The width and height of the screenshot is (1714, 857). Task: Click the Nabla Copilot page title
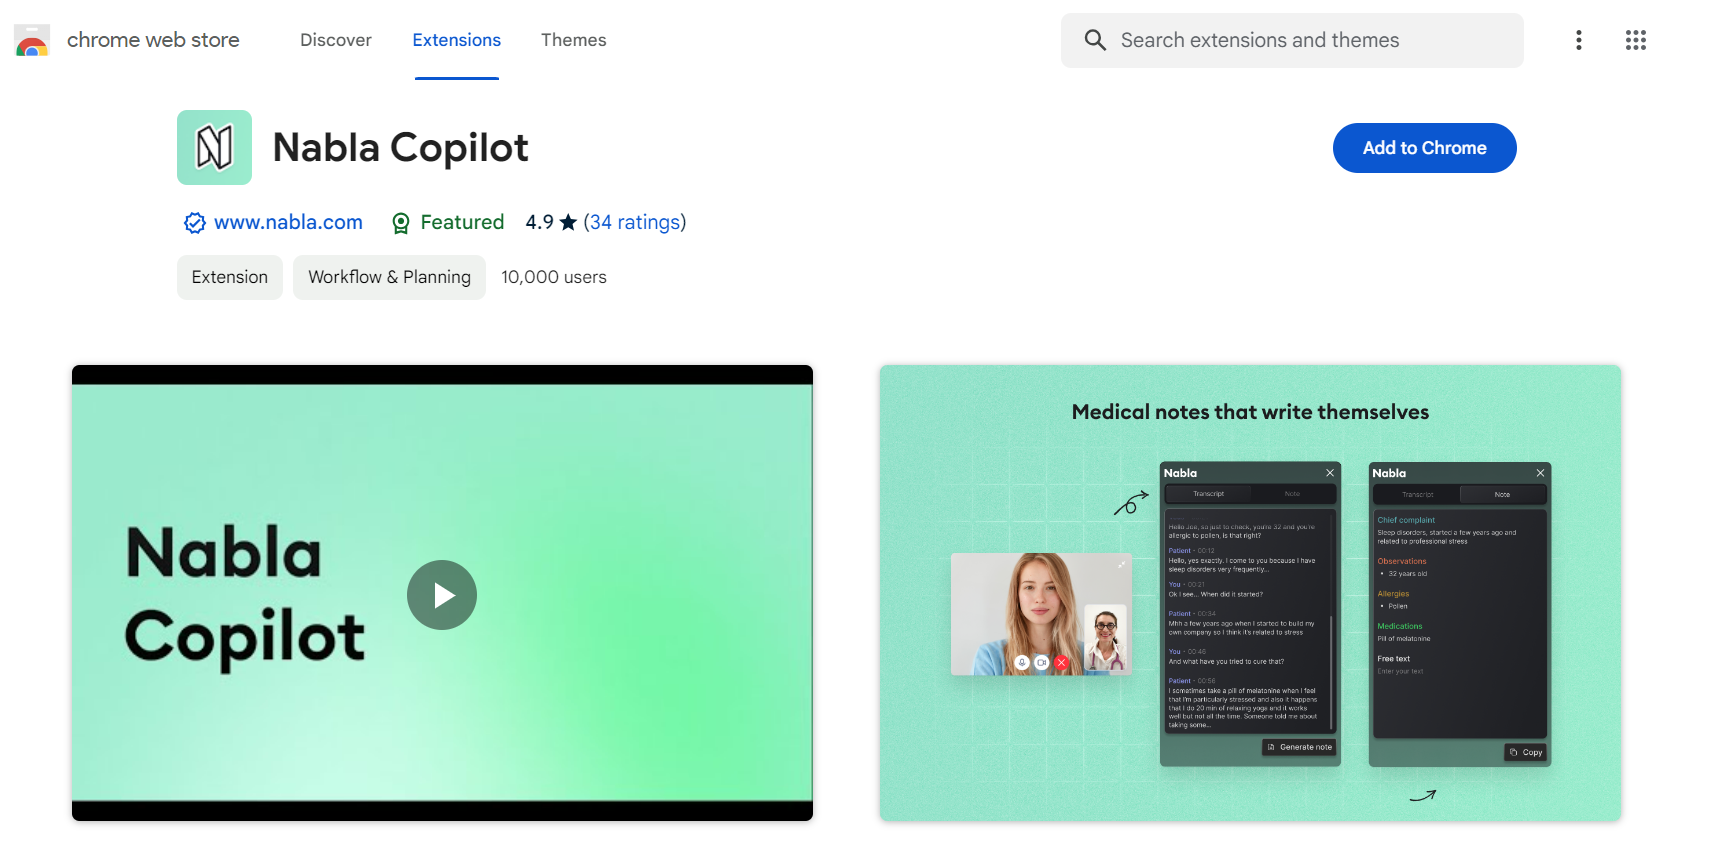coord(400,148)
